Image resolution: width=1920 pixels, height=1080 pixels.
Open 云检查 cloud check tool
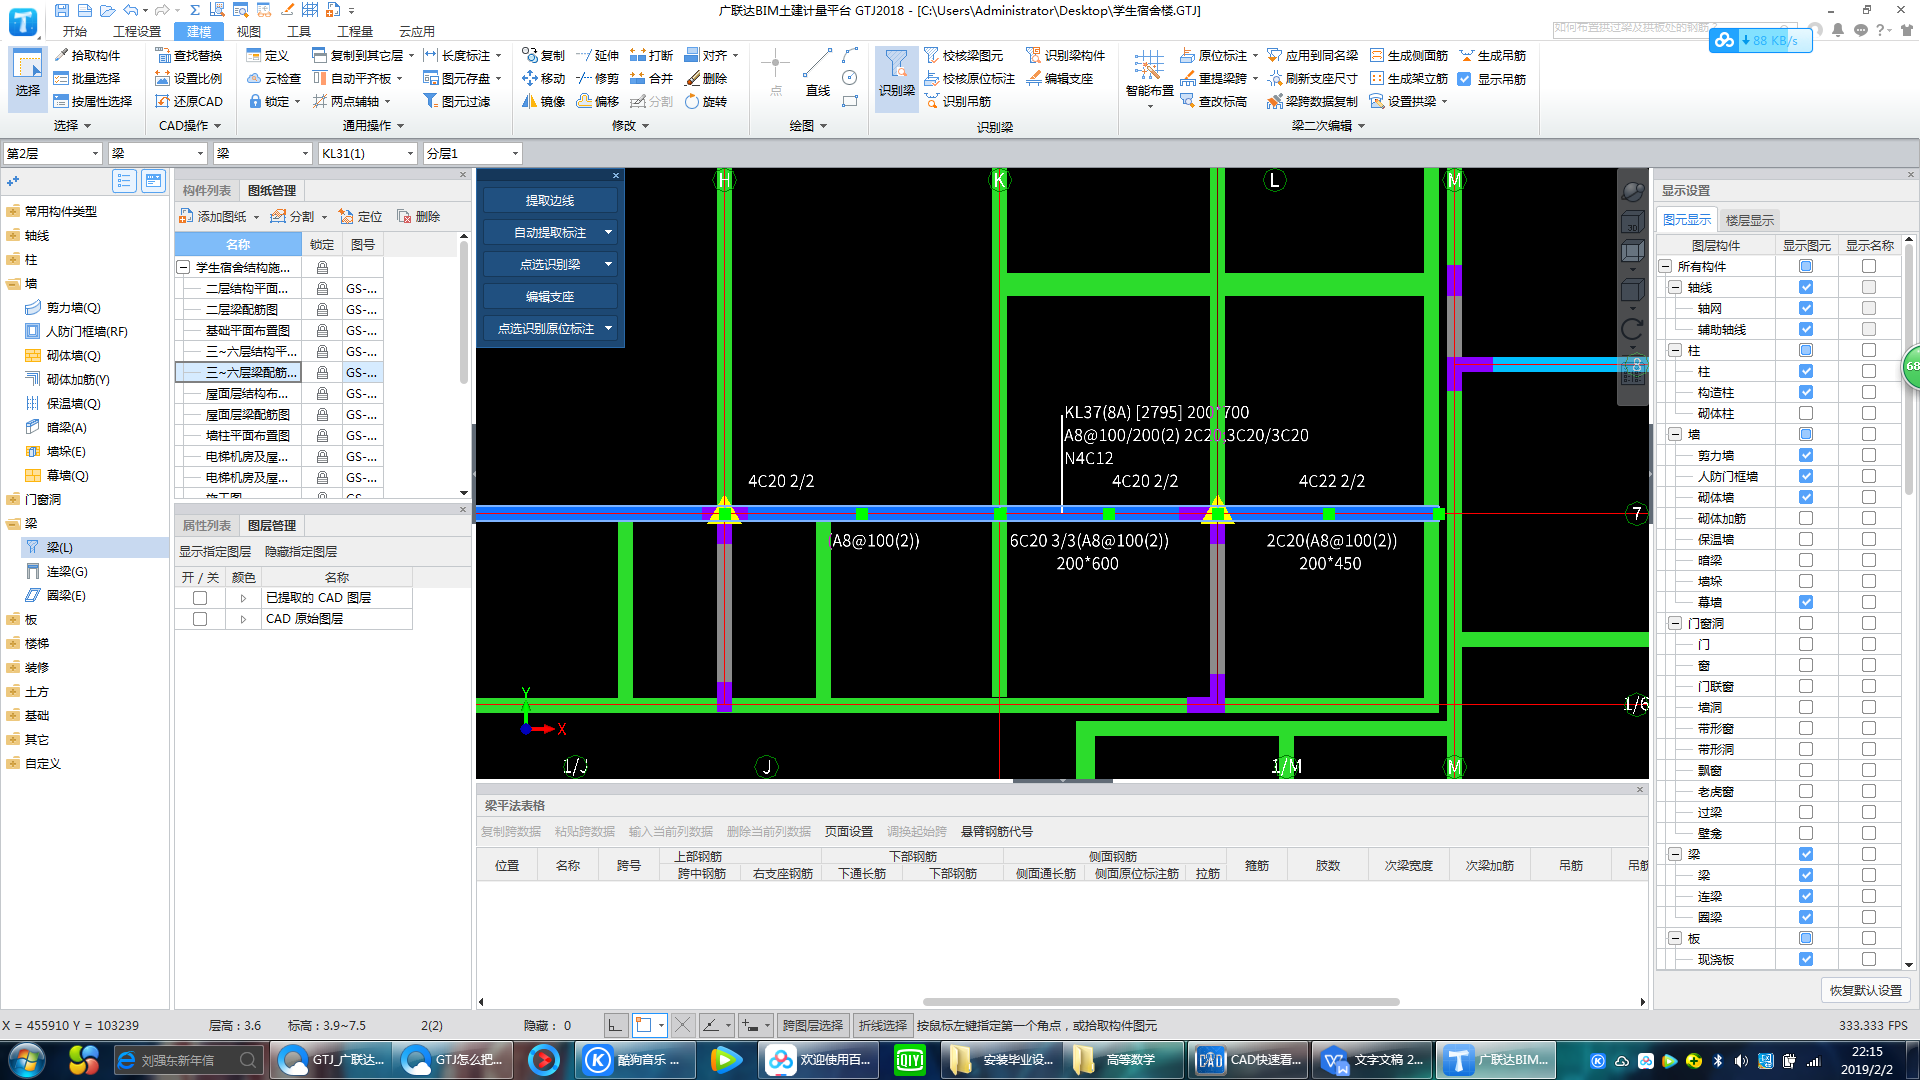(x=274, y=78)
